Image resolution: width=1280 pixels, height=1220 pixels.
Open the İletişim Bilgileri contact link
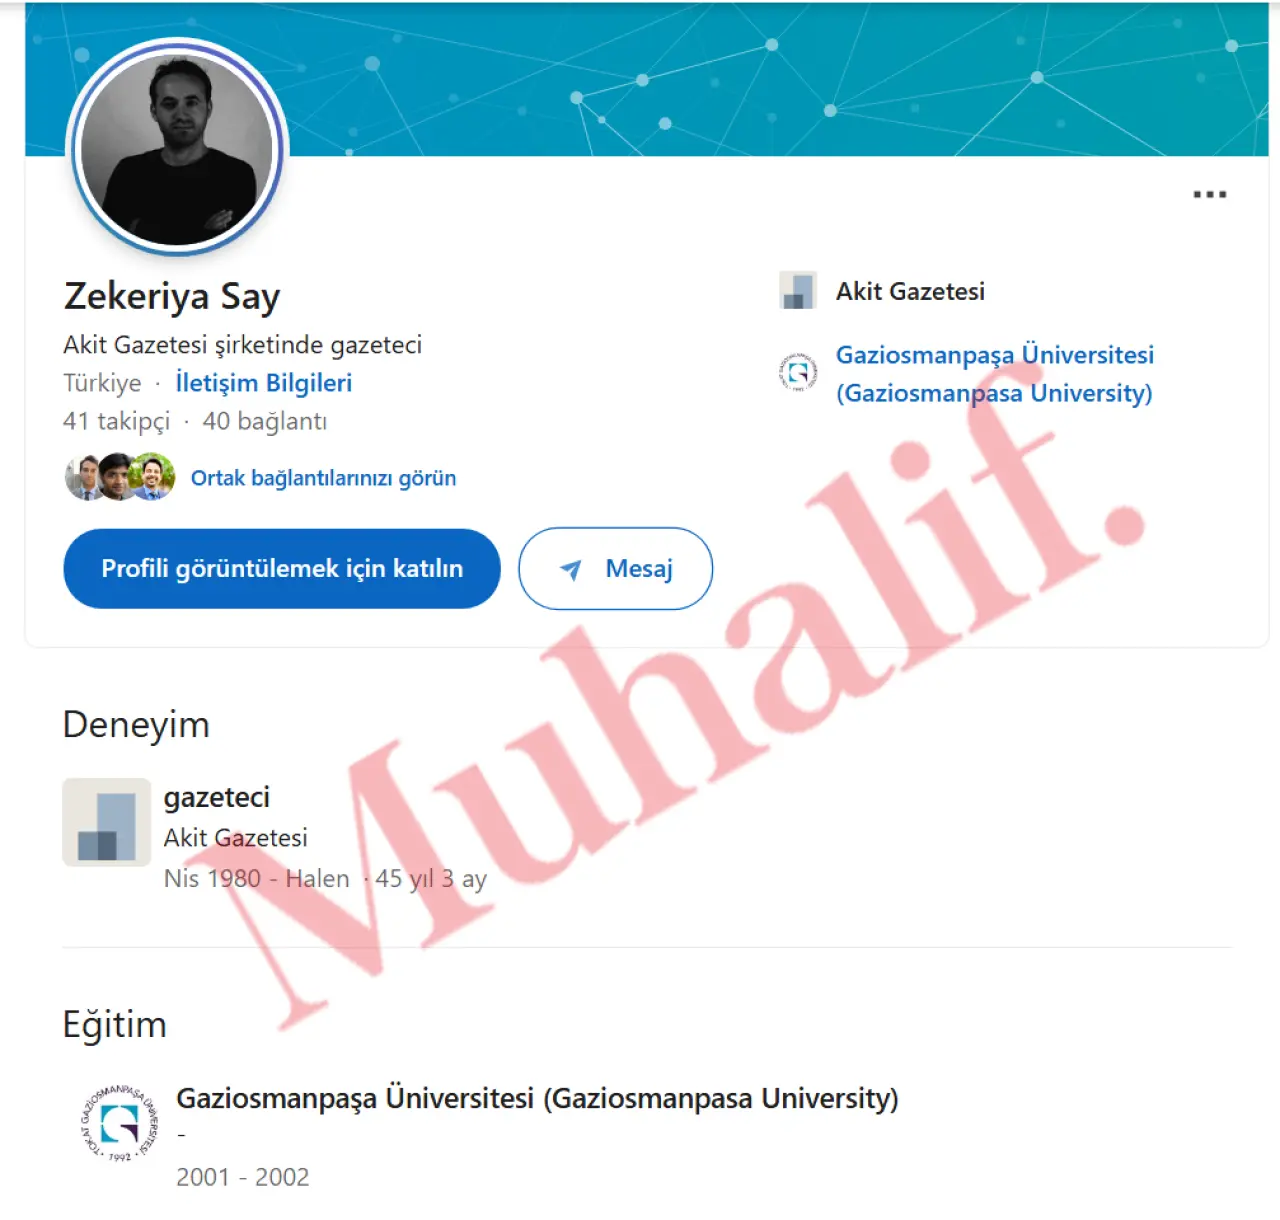click(x=264, y=383)
